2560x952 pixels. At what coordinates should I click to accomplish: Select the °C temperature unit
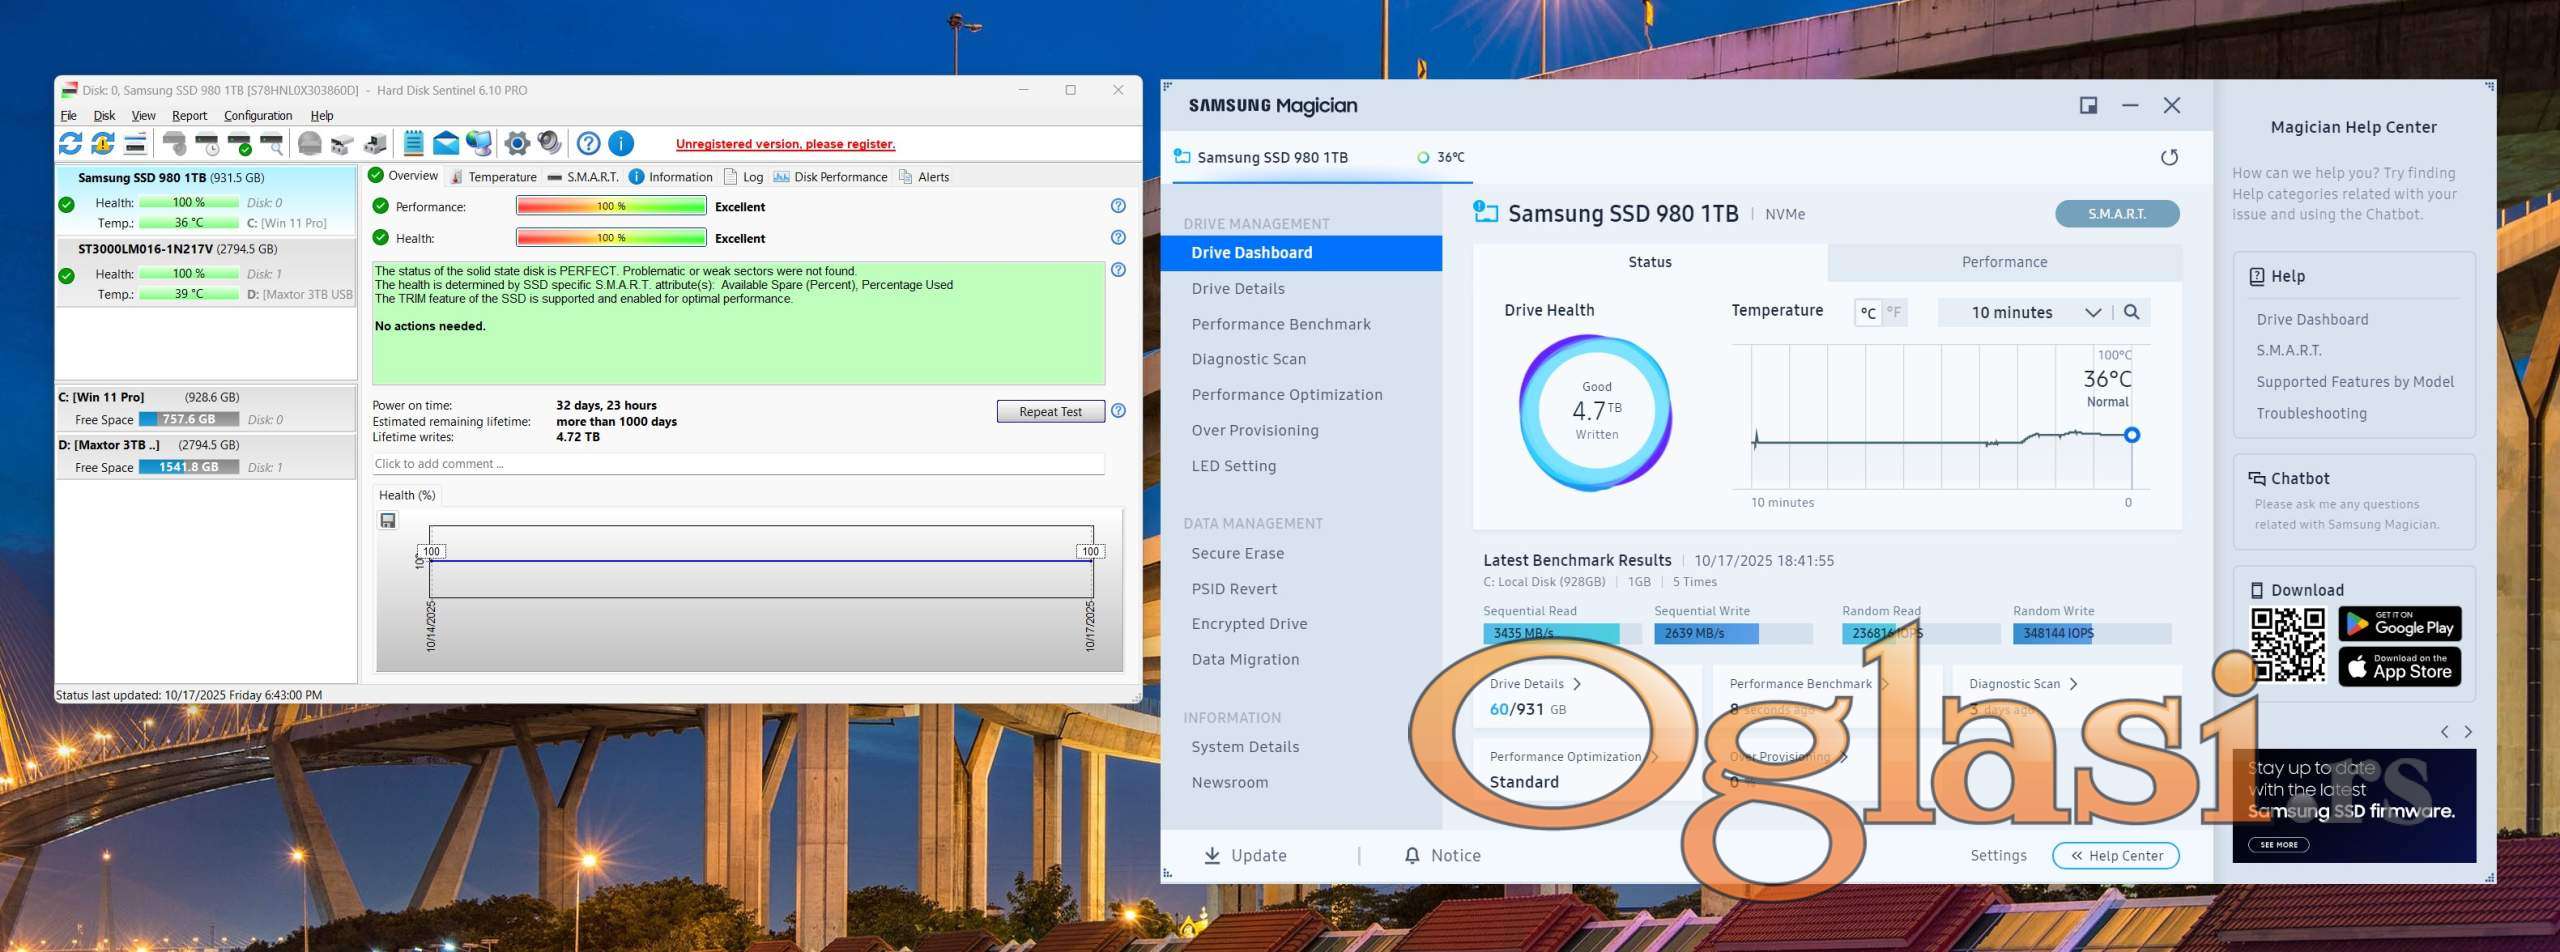coord(1867,313)
